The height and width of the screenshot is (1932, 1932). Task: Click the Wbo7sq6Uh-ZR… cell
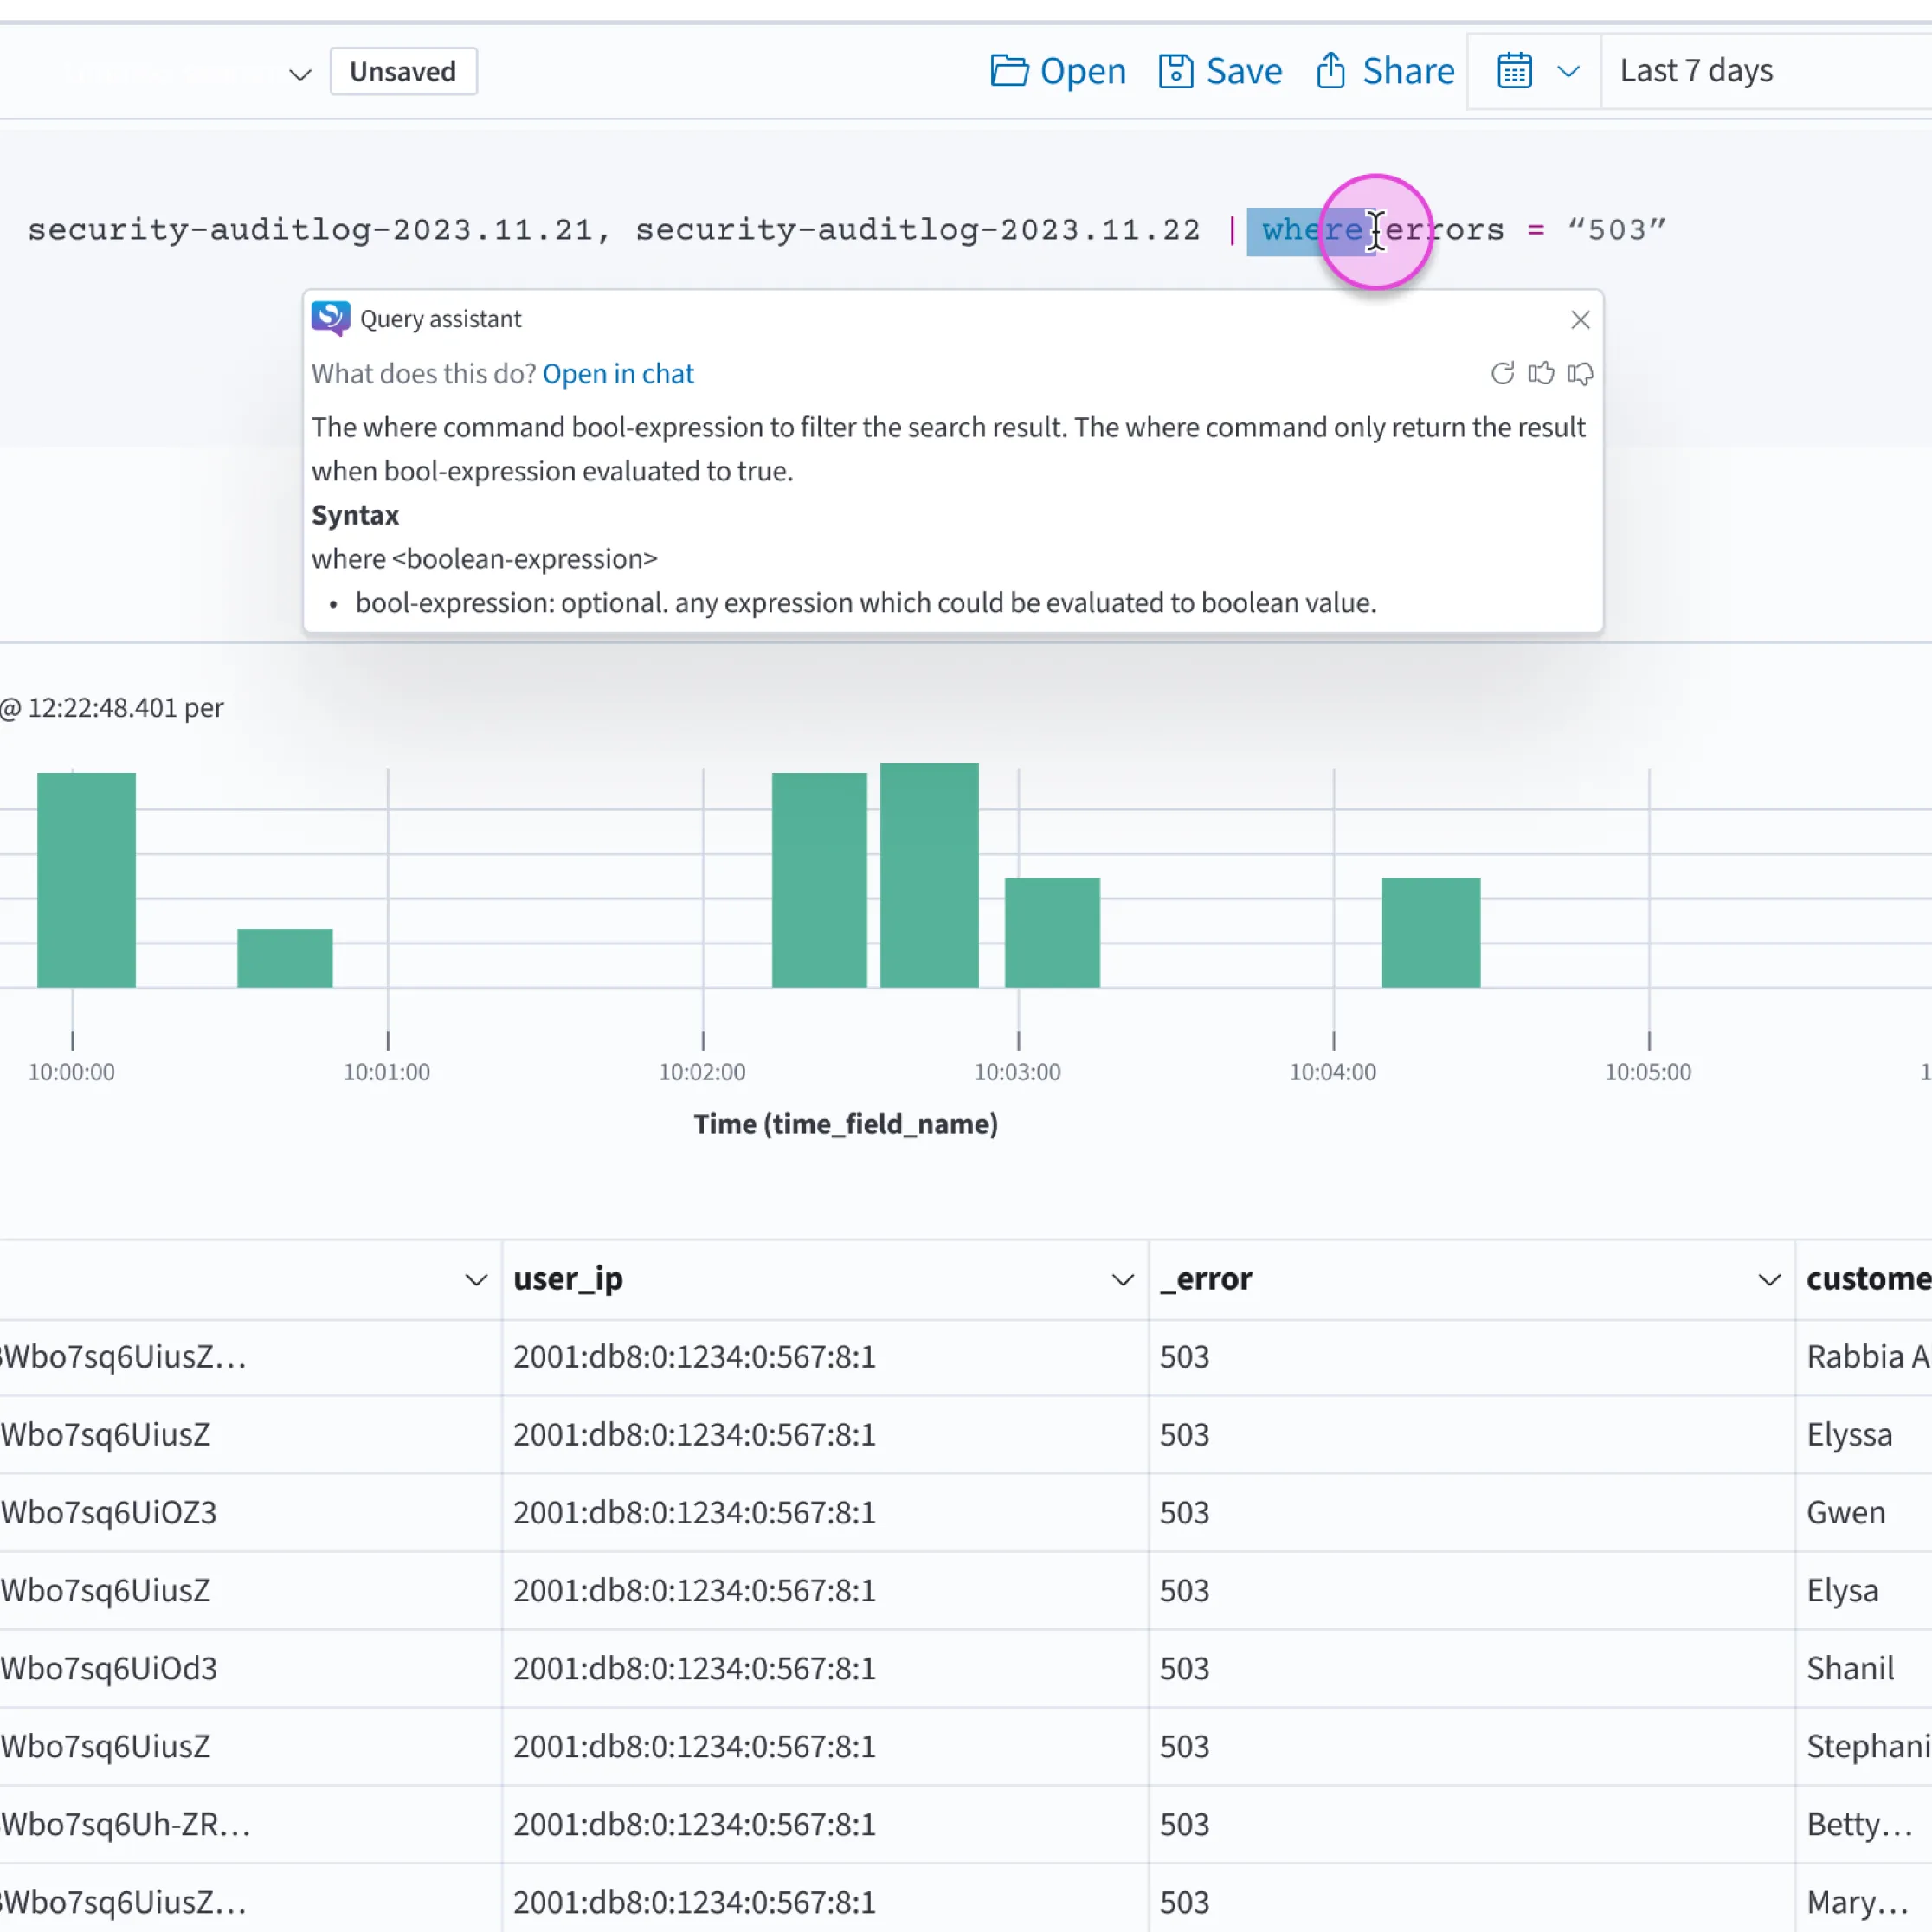[126, 1825]
